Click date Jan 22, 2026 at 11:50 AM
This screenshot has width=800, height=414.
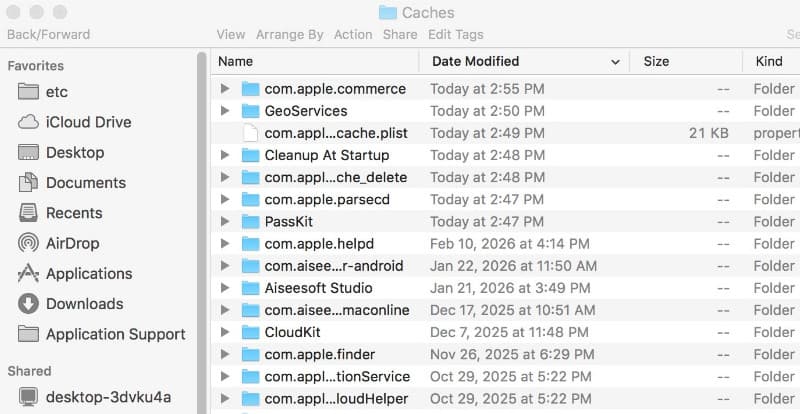[x=513, y=266]
